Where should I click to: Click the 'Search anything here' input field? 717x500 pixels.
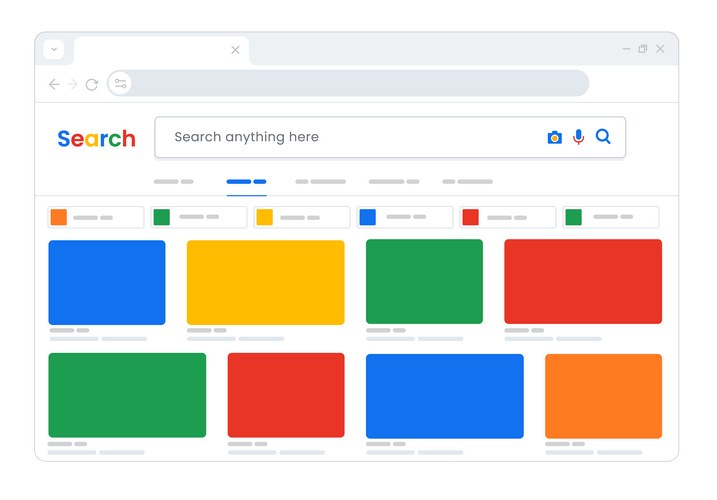[350, 137]
